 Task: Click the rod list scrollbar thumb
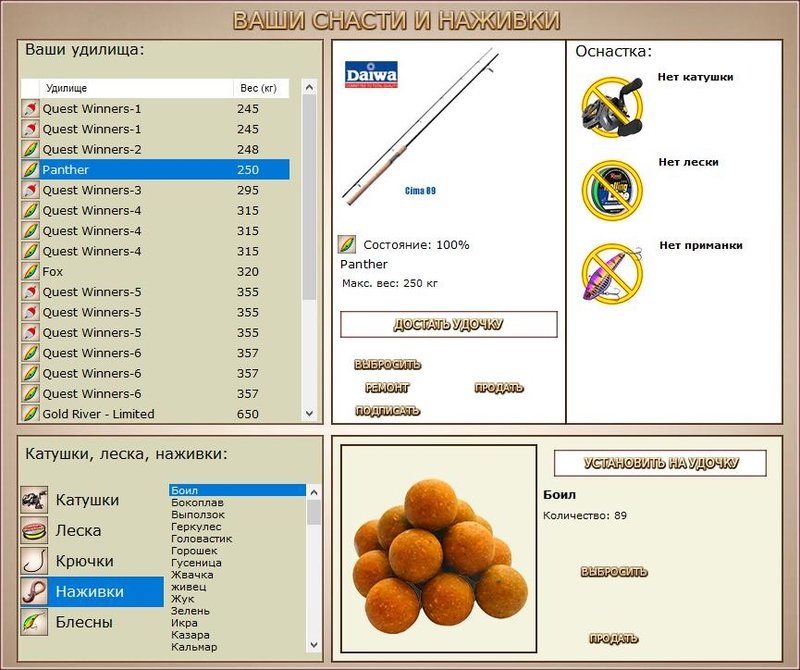click(309, 198)
